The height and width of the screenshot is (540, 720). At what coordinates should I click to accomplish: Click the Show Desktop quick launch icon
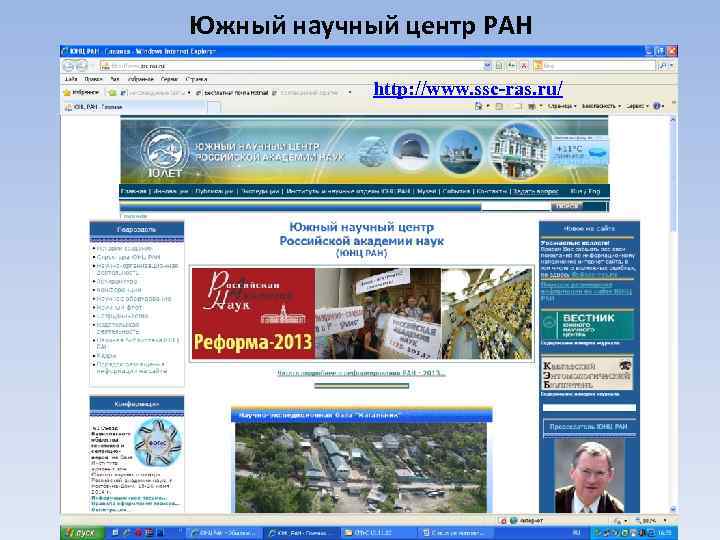tap(115, 533)
